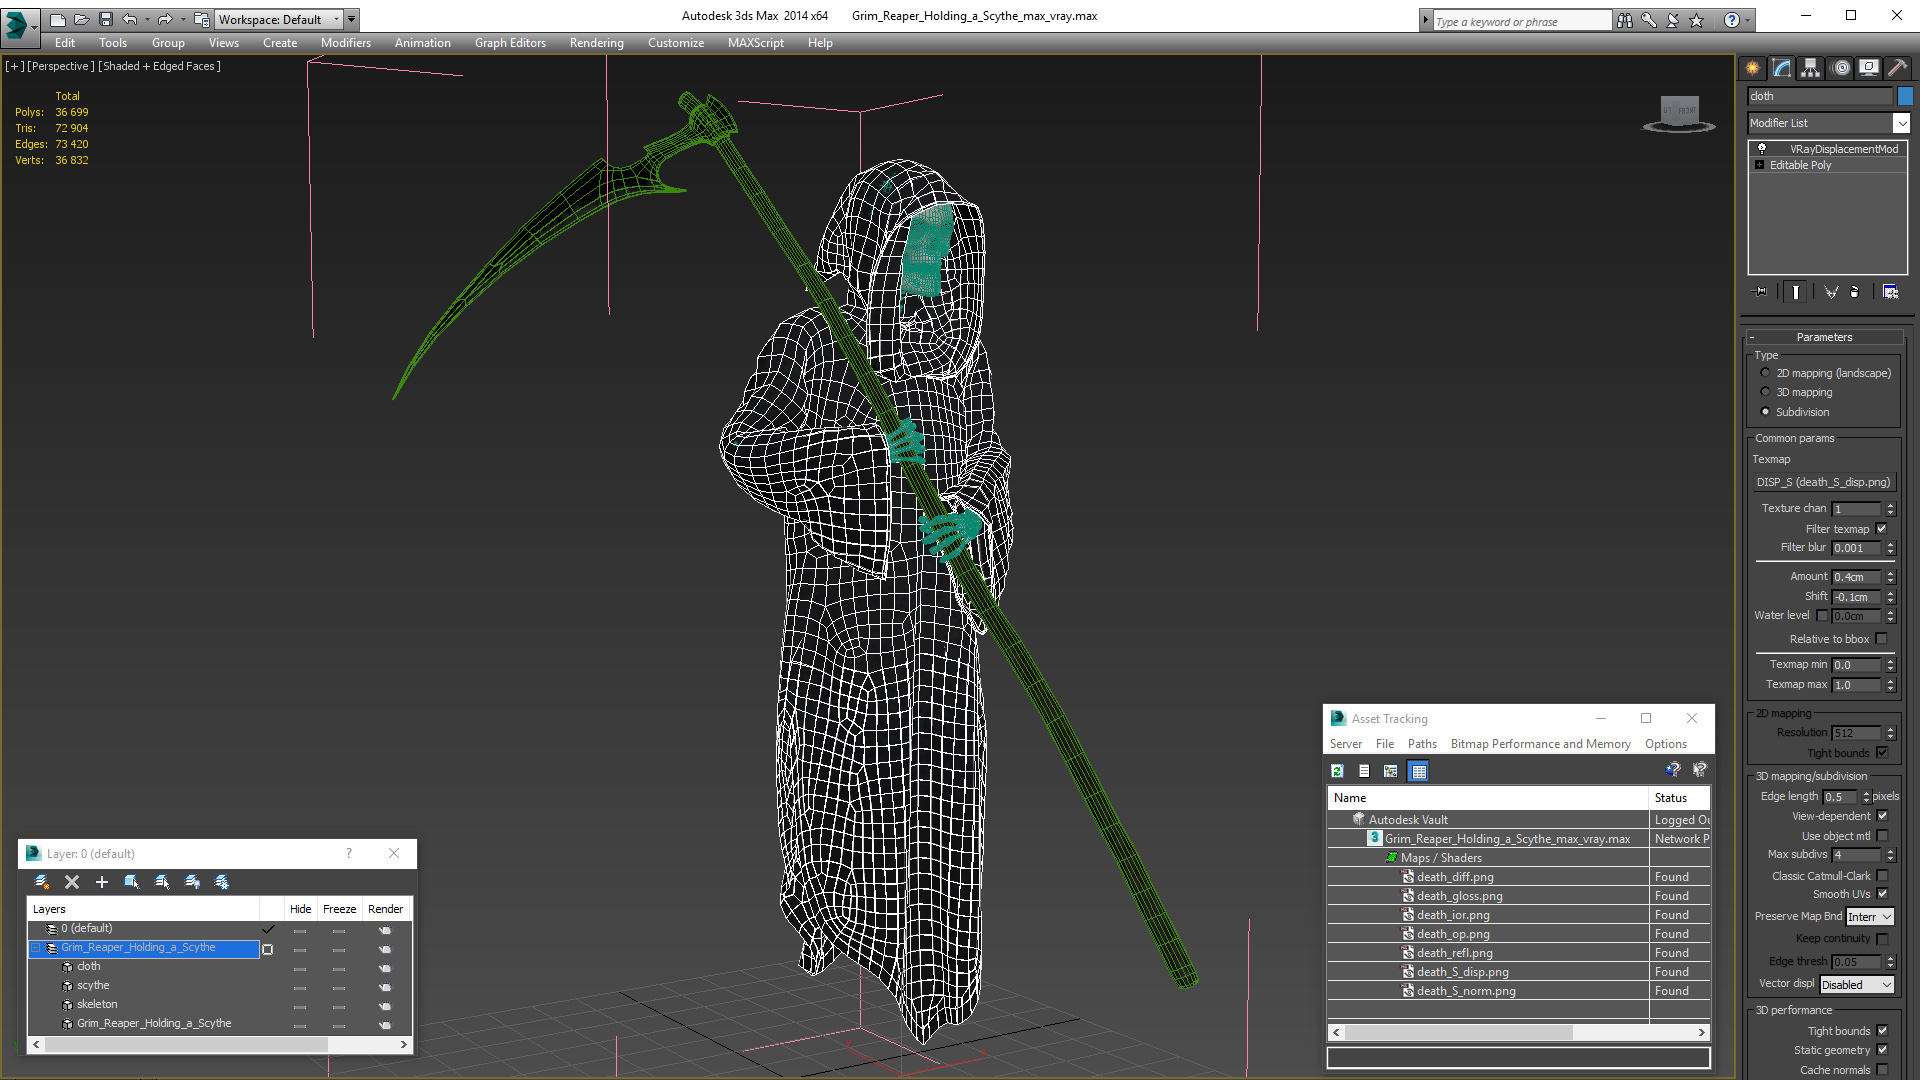
Task: Open Bitmap Performance and Memory menu
Action: 1540,744
